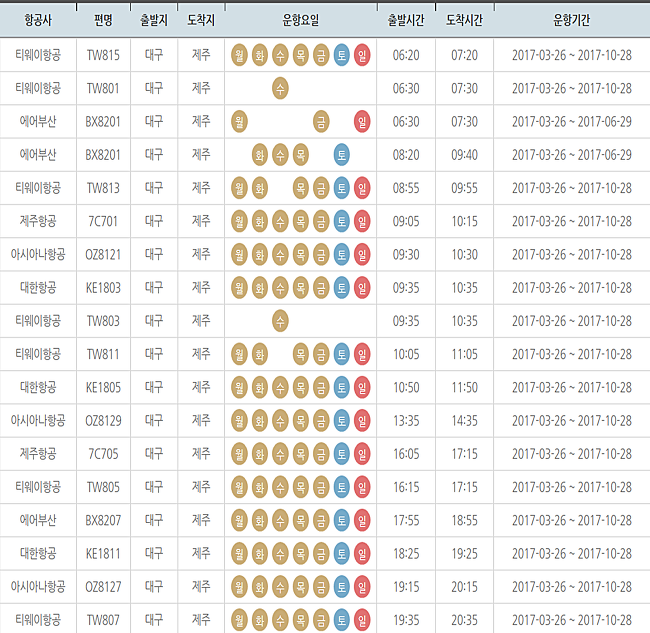
Task: Click the 토 day icon in the 08:20 BX8201 row
Action: coord(342,155)
